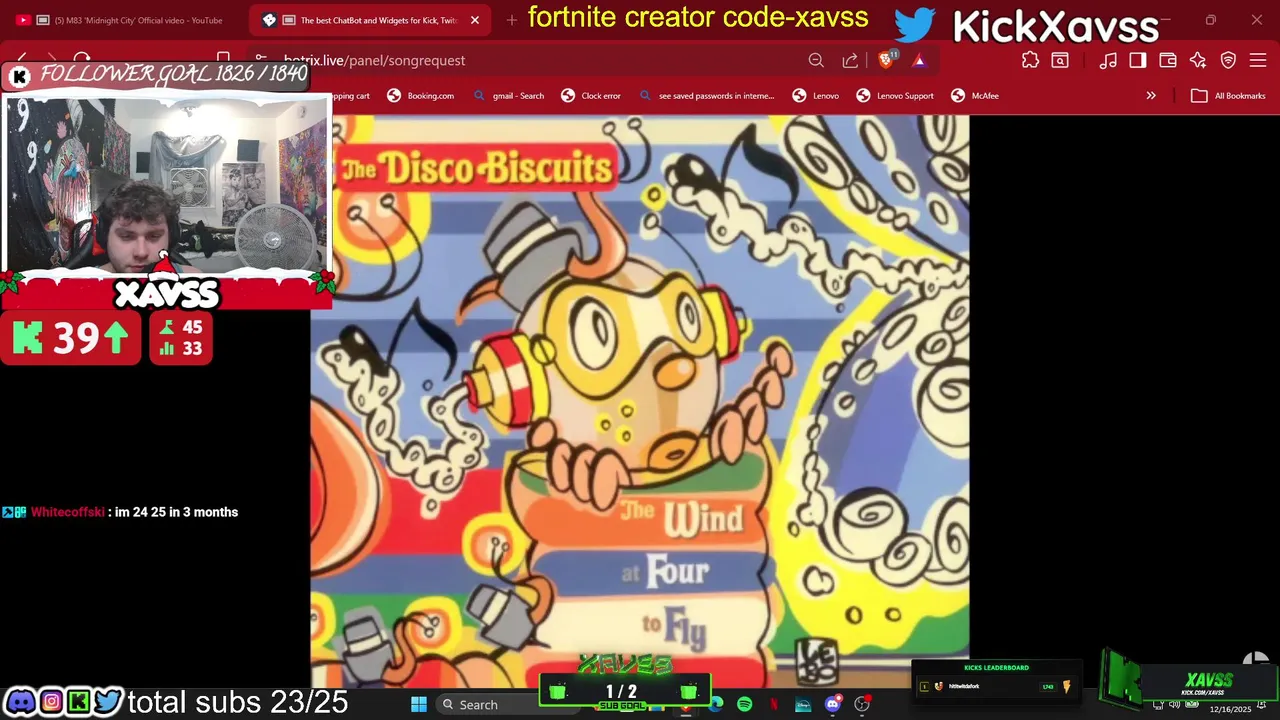Open Discord from the taskbar

[832, 704]
